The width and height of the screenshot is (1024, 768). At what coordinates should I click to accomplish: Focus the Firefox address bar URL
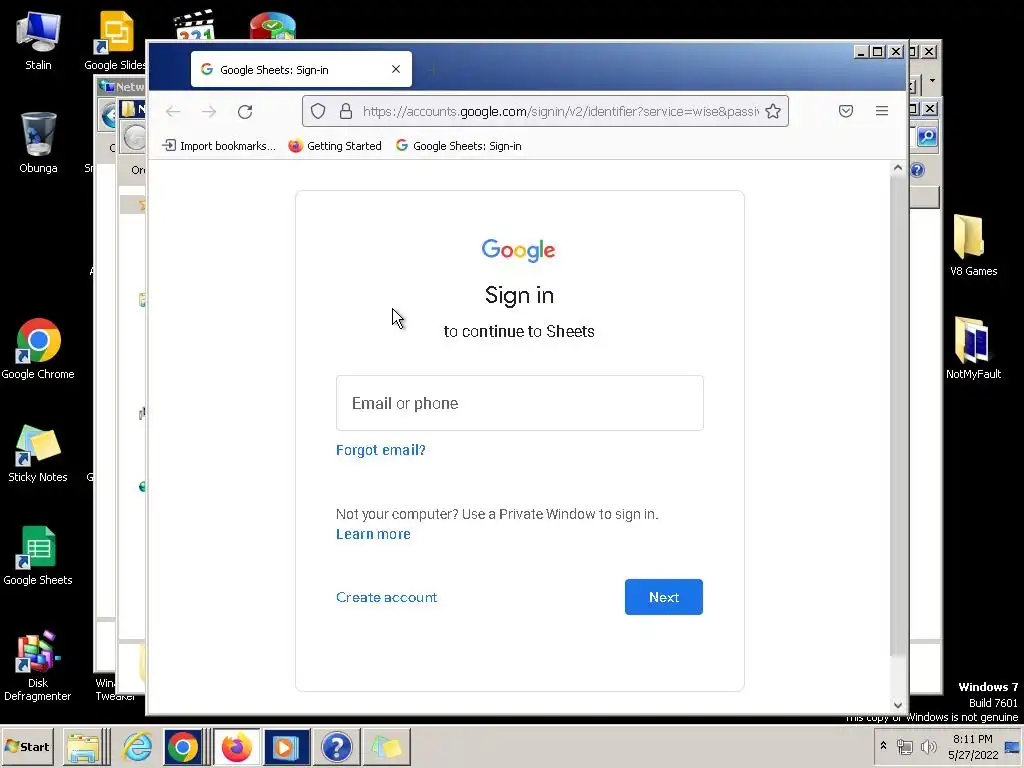560,112
